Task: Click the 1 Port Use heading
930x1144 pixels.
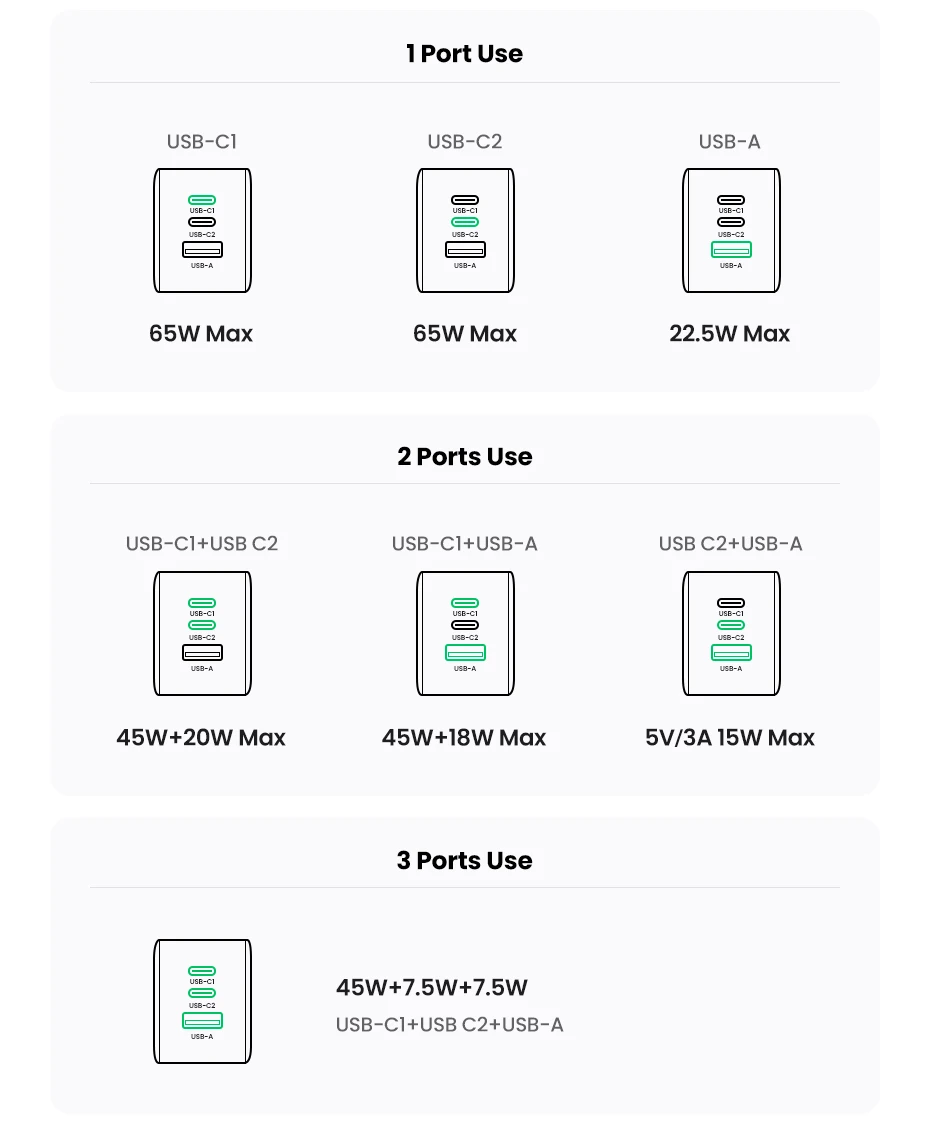Action: point(464,54)
